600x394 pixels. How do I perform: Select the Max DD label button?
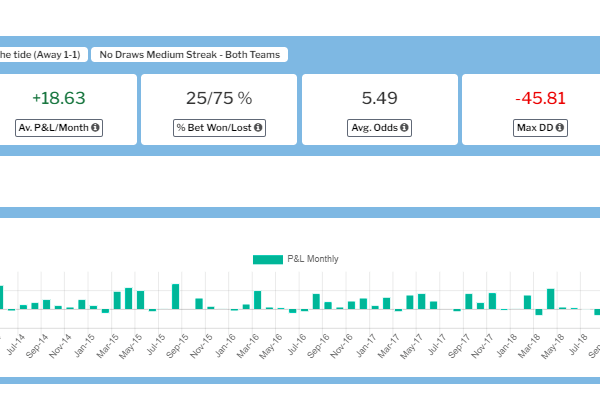pyautogui.click(x=540, y=128)
